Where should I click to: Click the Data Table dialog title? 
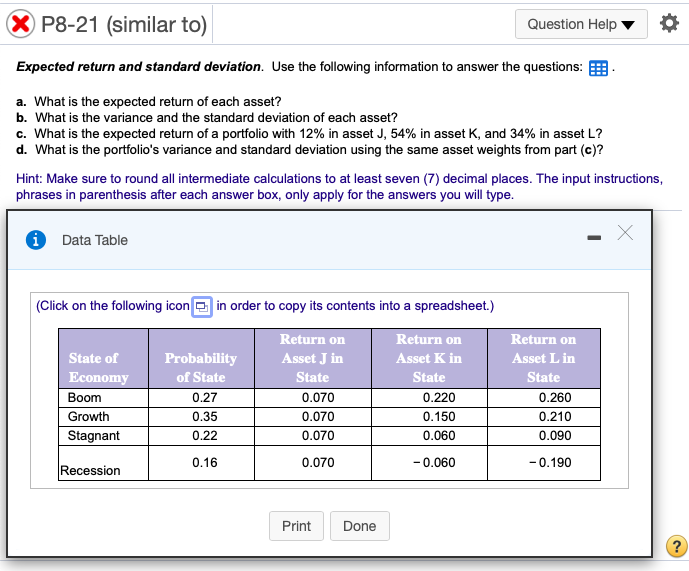coord(95,240)
